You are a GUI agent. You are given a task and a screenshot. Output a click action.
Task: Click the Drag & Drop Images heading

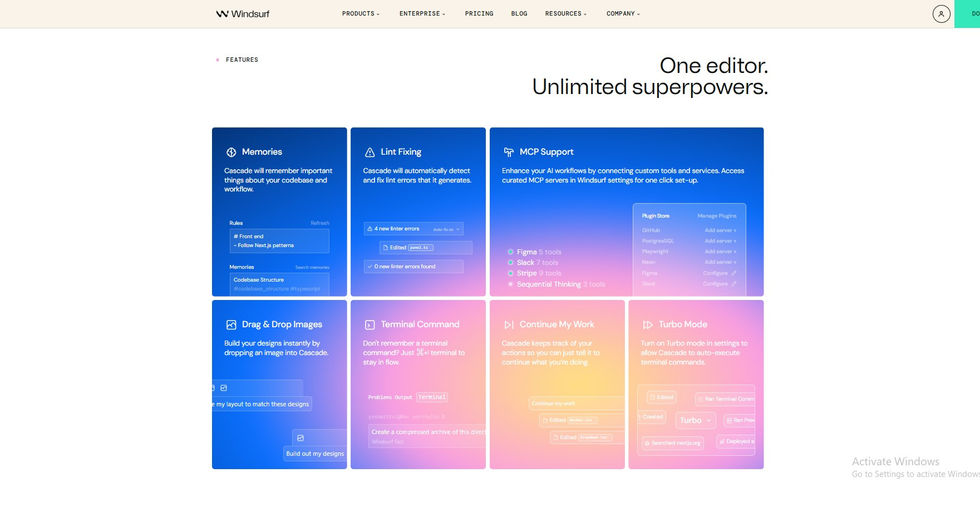coord(282,324)
